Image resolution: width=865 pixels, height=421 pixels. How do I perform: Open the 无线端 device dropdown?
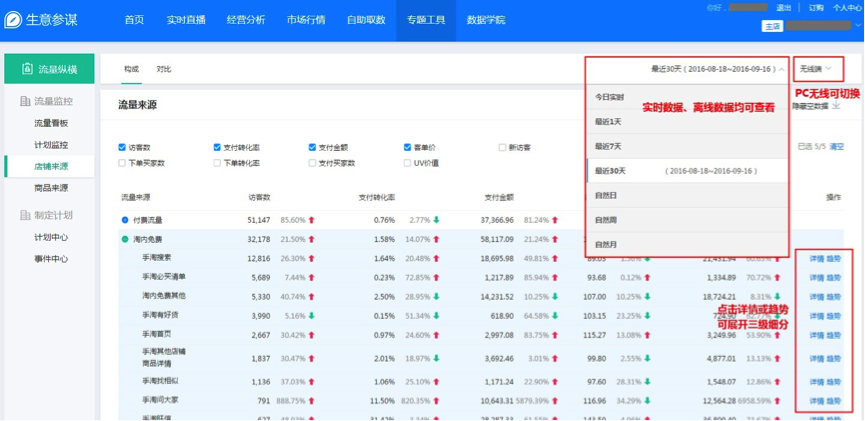click(x=816, y=69)
